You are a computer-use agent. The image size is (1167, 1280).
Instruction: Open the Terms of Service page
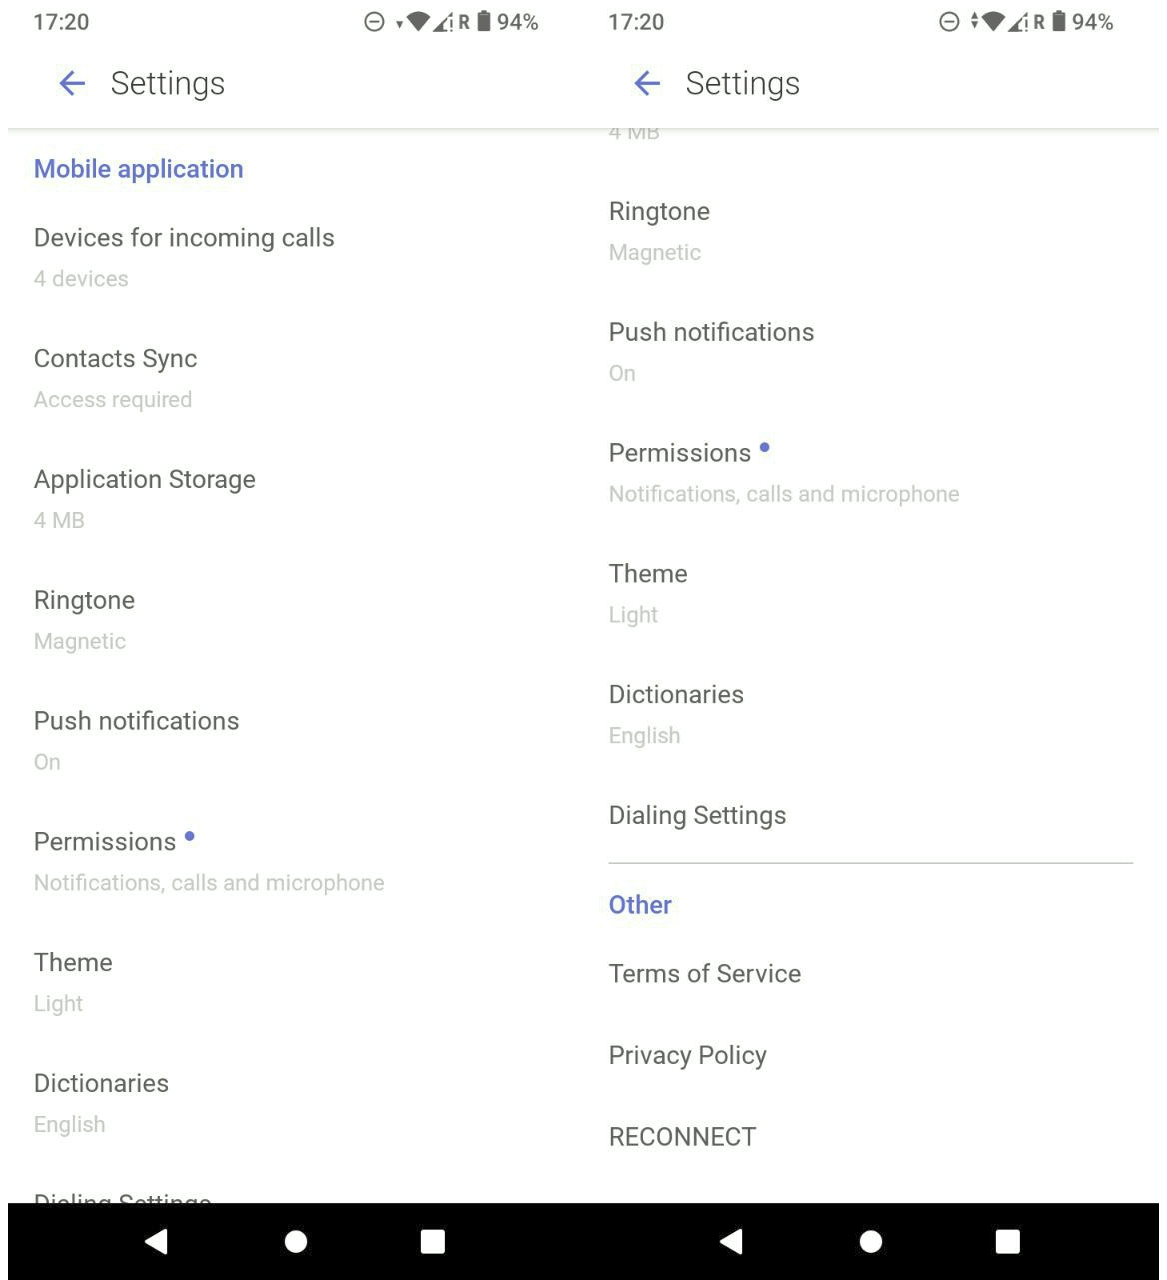pyautogui.click(x=704, y=973)
